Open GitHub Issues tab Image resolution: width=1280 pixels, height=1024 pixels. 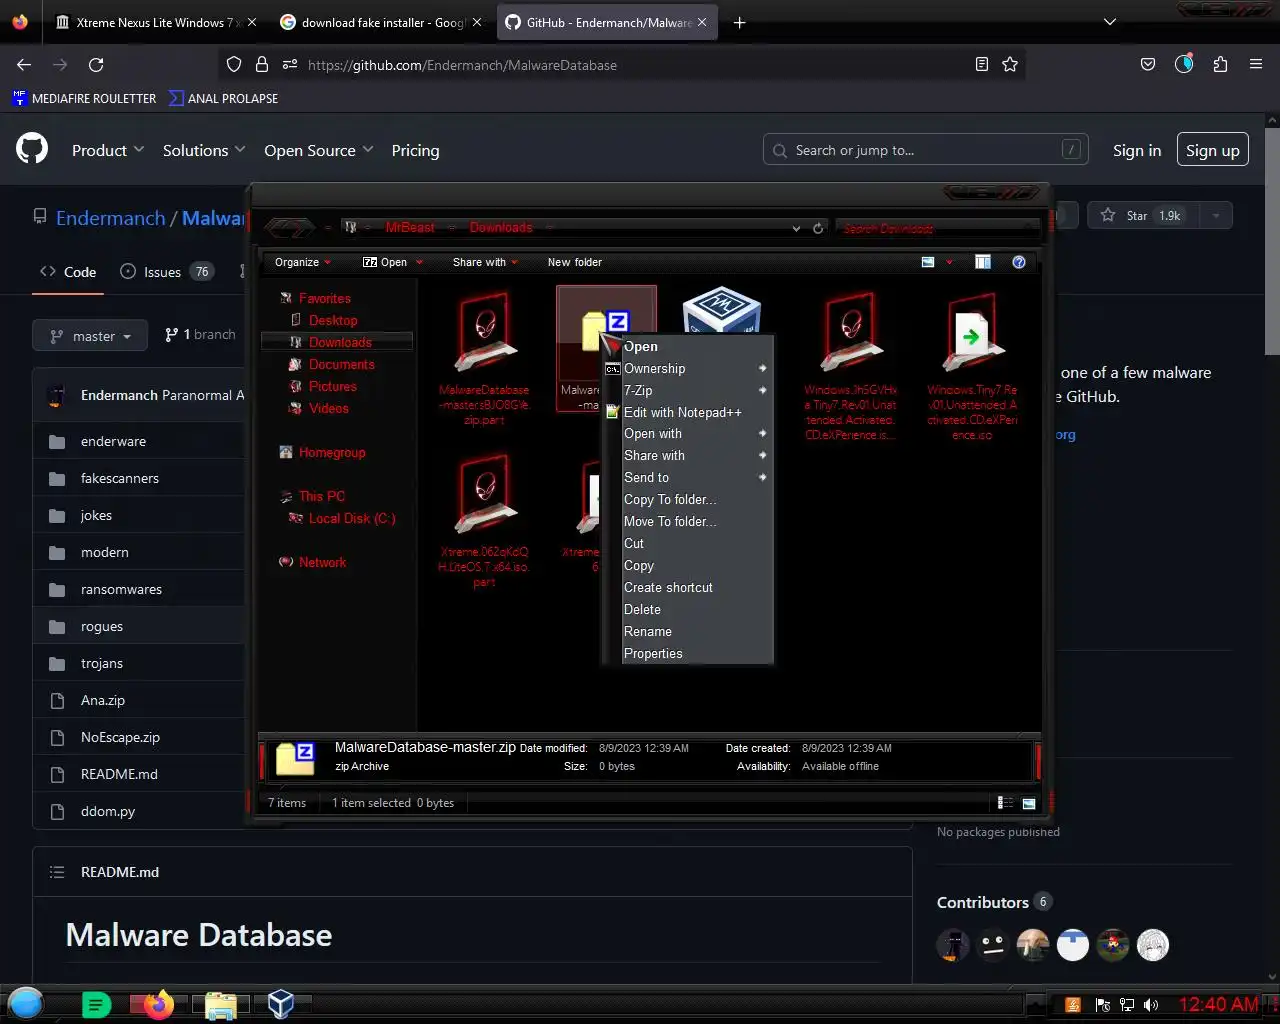pyautogui.click(x=165, y=271)
